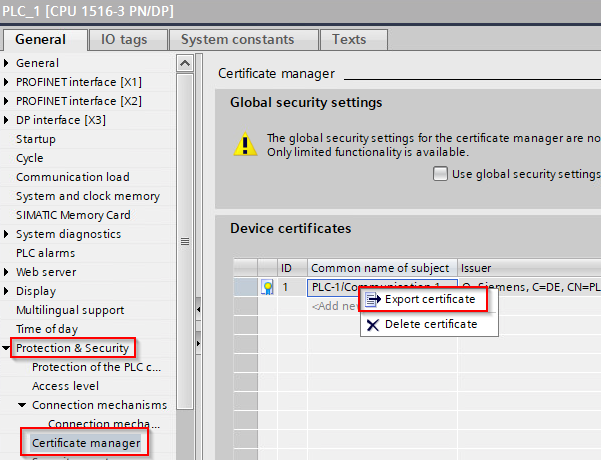Click the Export certificate arrow icon
The image size is (601, 460).
click(x=373, y=299)
